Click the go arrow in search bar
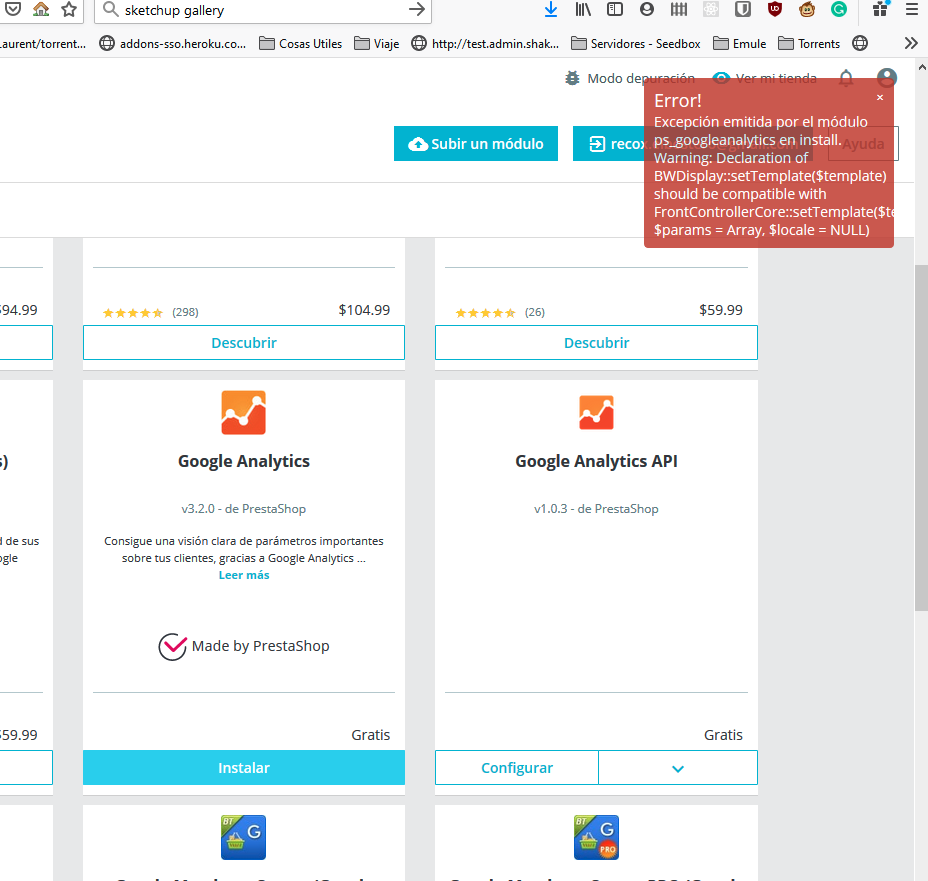Image resolution: width=928 pixels, height=881 pixels. tap(417, 9)
